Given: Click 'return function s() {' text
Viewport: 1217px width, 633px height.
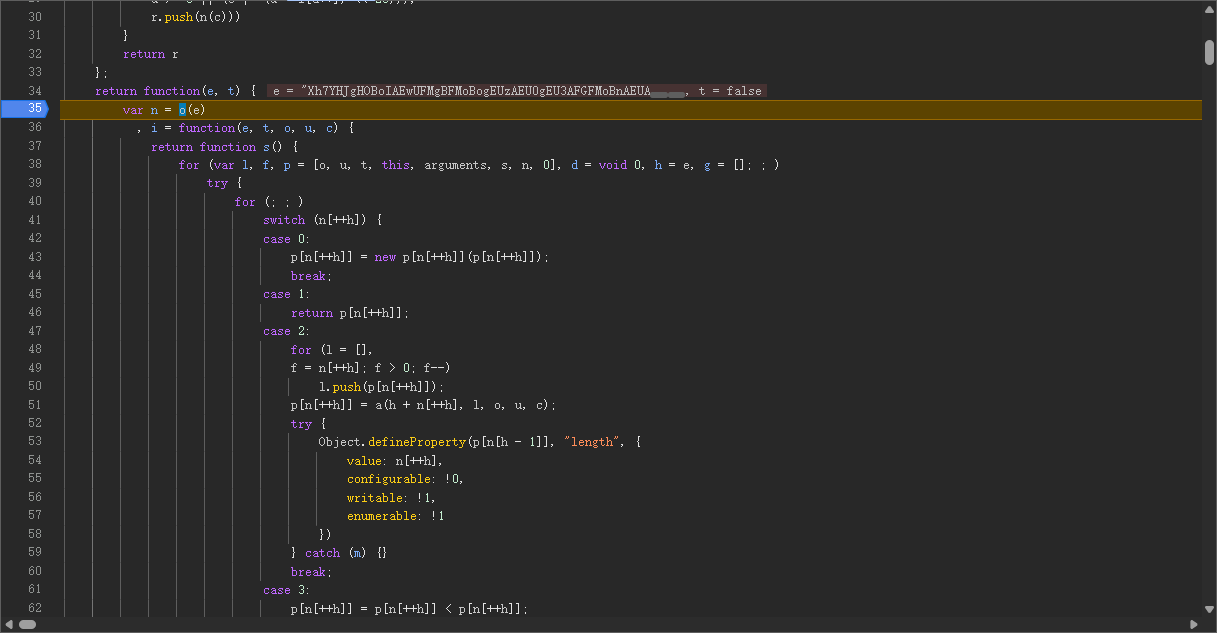Looking at the screenshot, I should 225,147.
